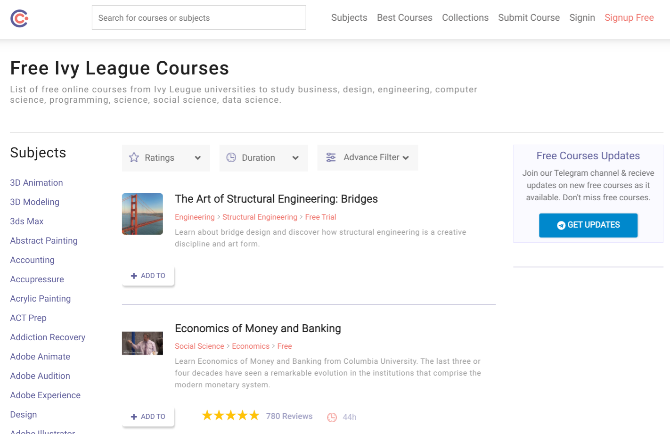This screenshot has width=670, height=434.
Task: Click the sliders icon in Advance Filter
Action: [x=331, y=158]
